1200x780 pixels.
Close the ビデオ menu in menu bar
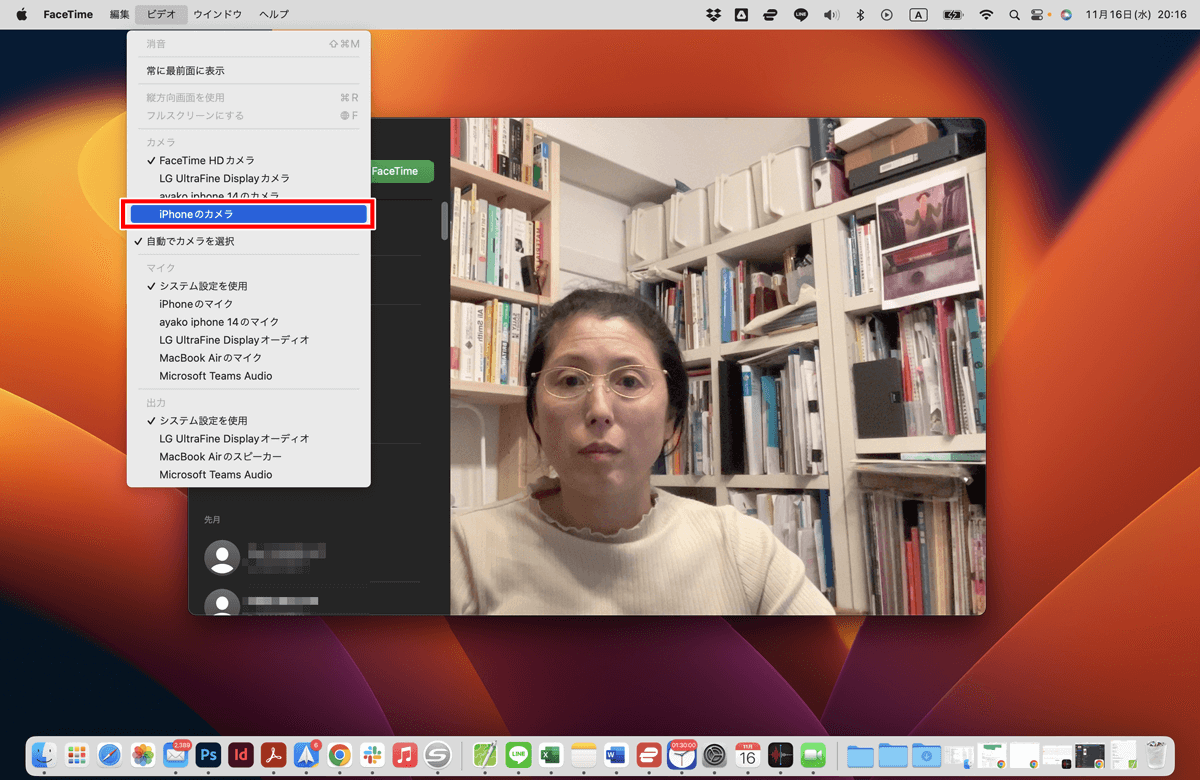(x=160, y=14)
